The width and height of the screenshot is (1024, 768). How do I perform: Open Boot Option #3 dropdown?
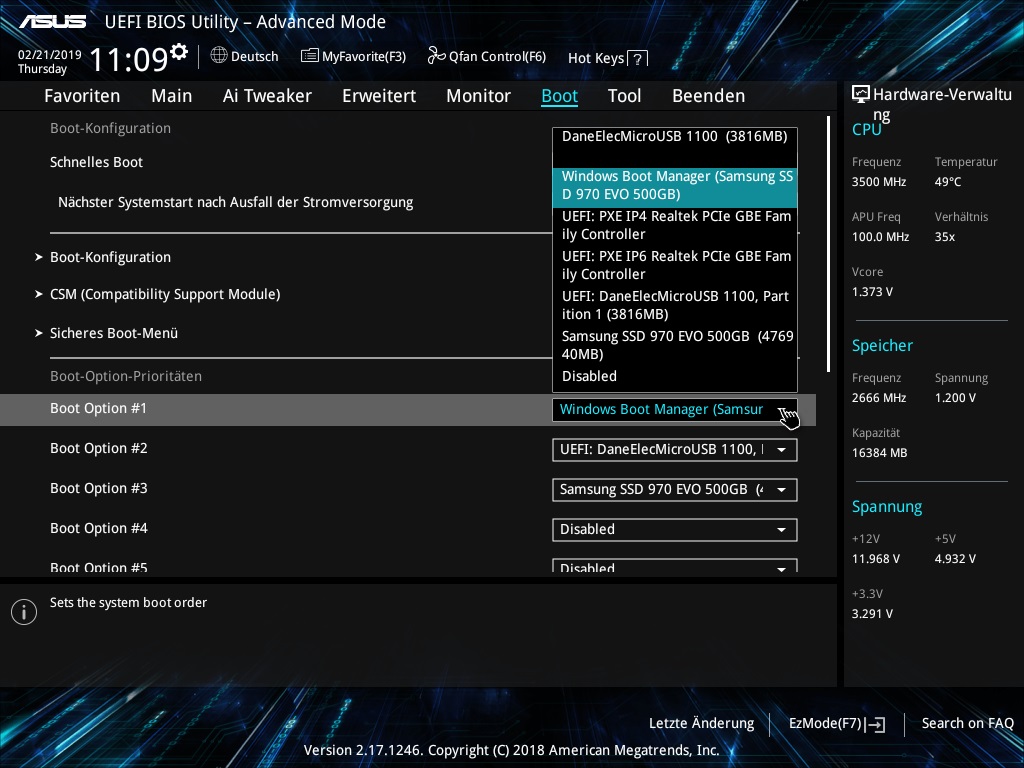(x=675, y=490)
